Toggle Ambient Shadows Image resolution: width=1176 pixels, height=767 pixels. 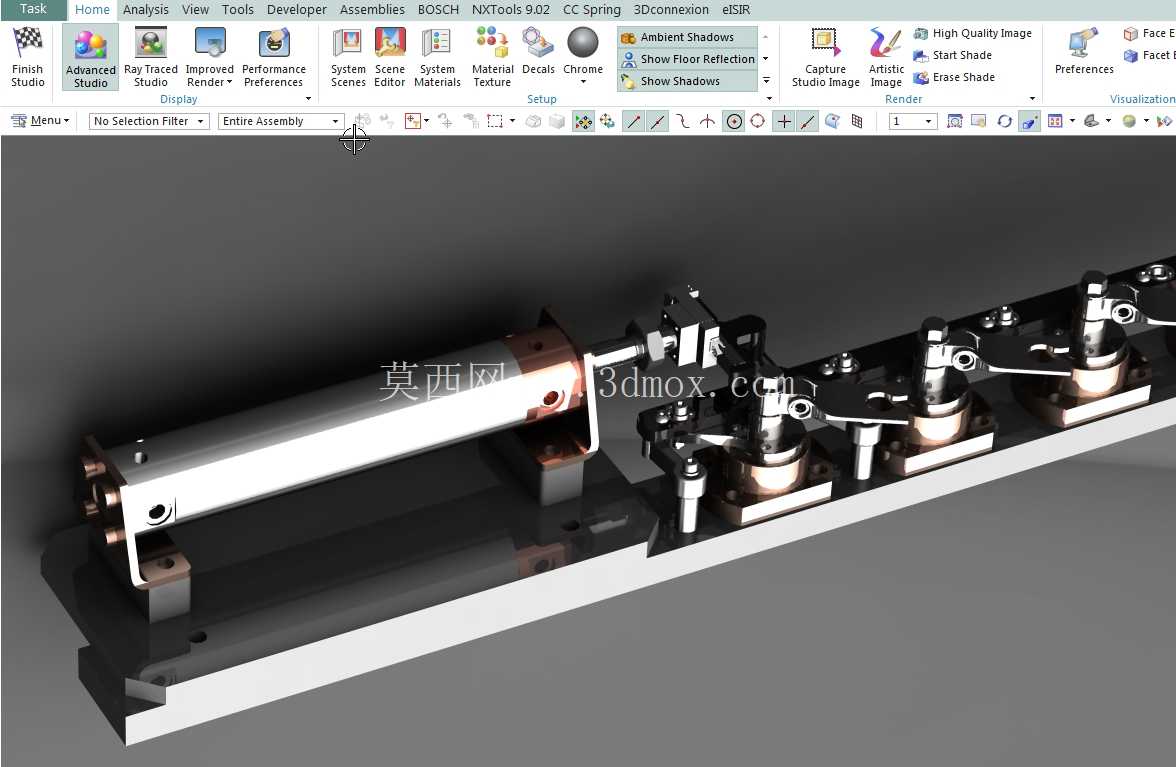pyautogui.click(x=687, y=37)
